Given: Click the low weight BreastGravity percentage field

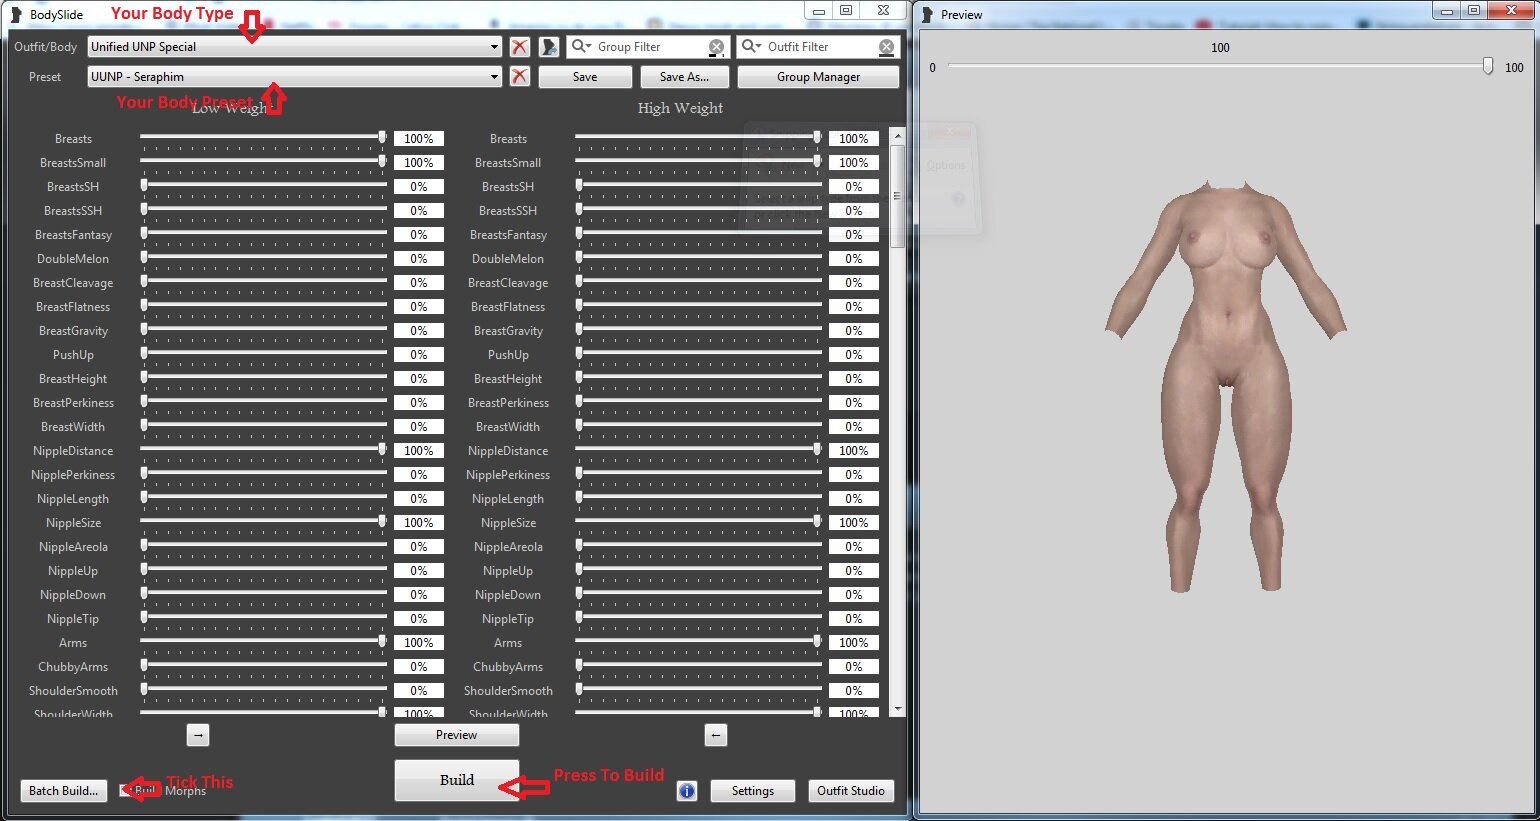Looking at the screenshot, I should click(419, 331).
